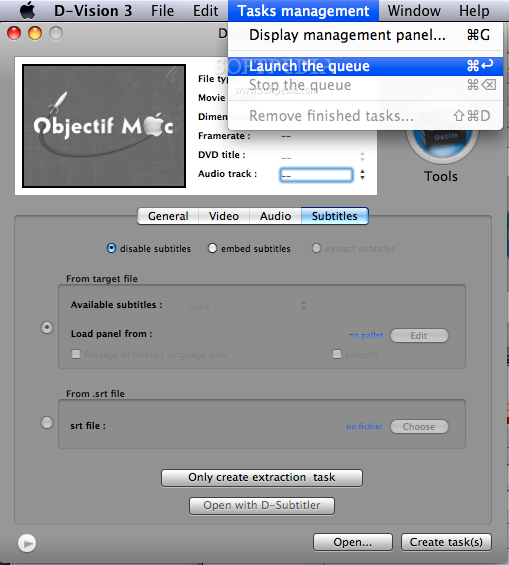Click the 'no pallet' text
This screenshot has width=509, height=565.
tap(366, 335)
